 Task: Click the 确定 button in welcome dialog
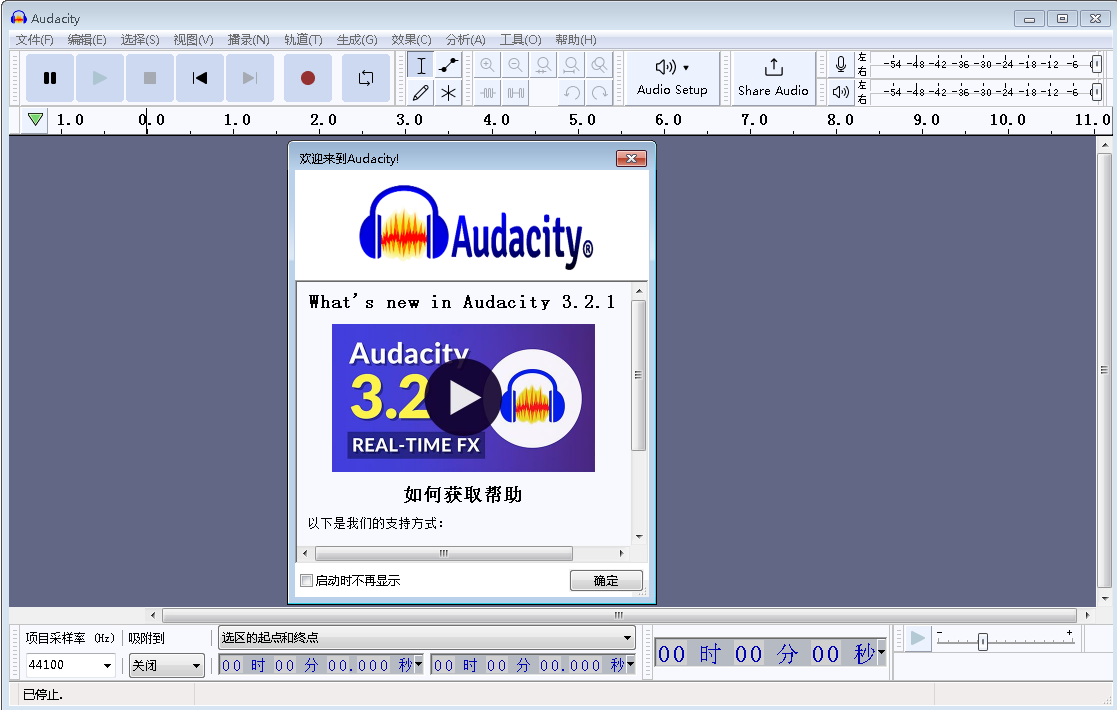coord(606,580)
